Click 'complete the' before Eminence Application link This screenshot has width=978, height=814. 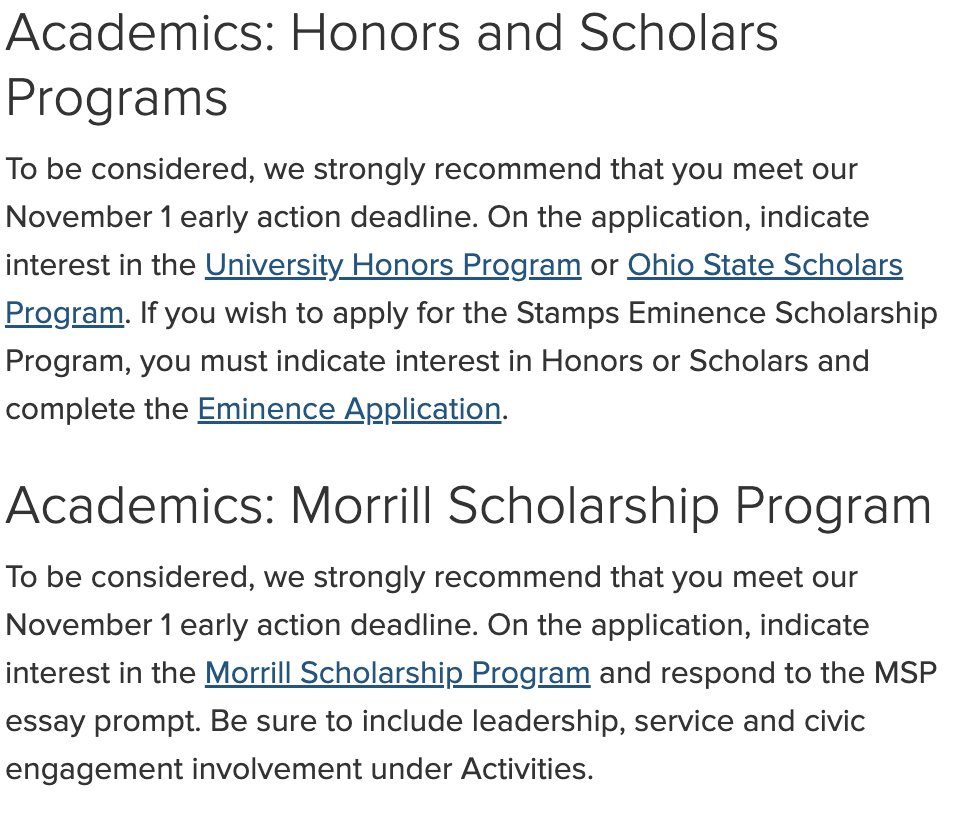(97, 409)
